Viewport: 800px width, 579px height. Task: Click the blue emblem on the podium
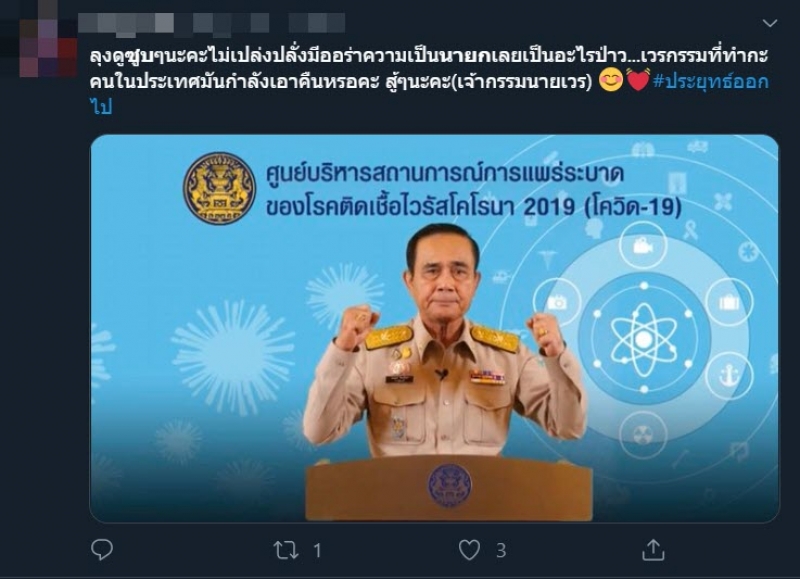pos(449,486)
